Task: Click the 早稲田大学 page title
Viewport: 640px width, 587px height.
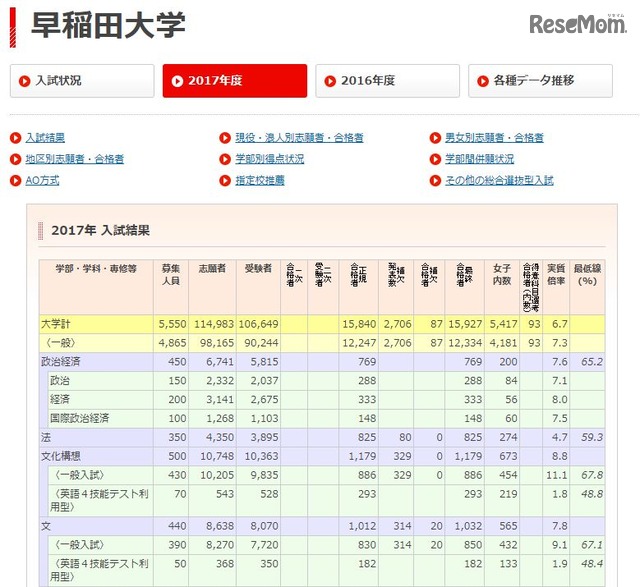Action: click(108, 25)
